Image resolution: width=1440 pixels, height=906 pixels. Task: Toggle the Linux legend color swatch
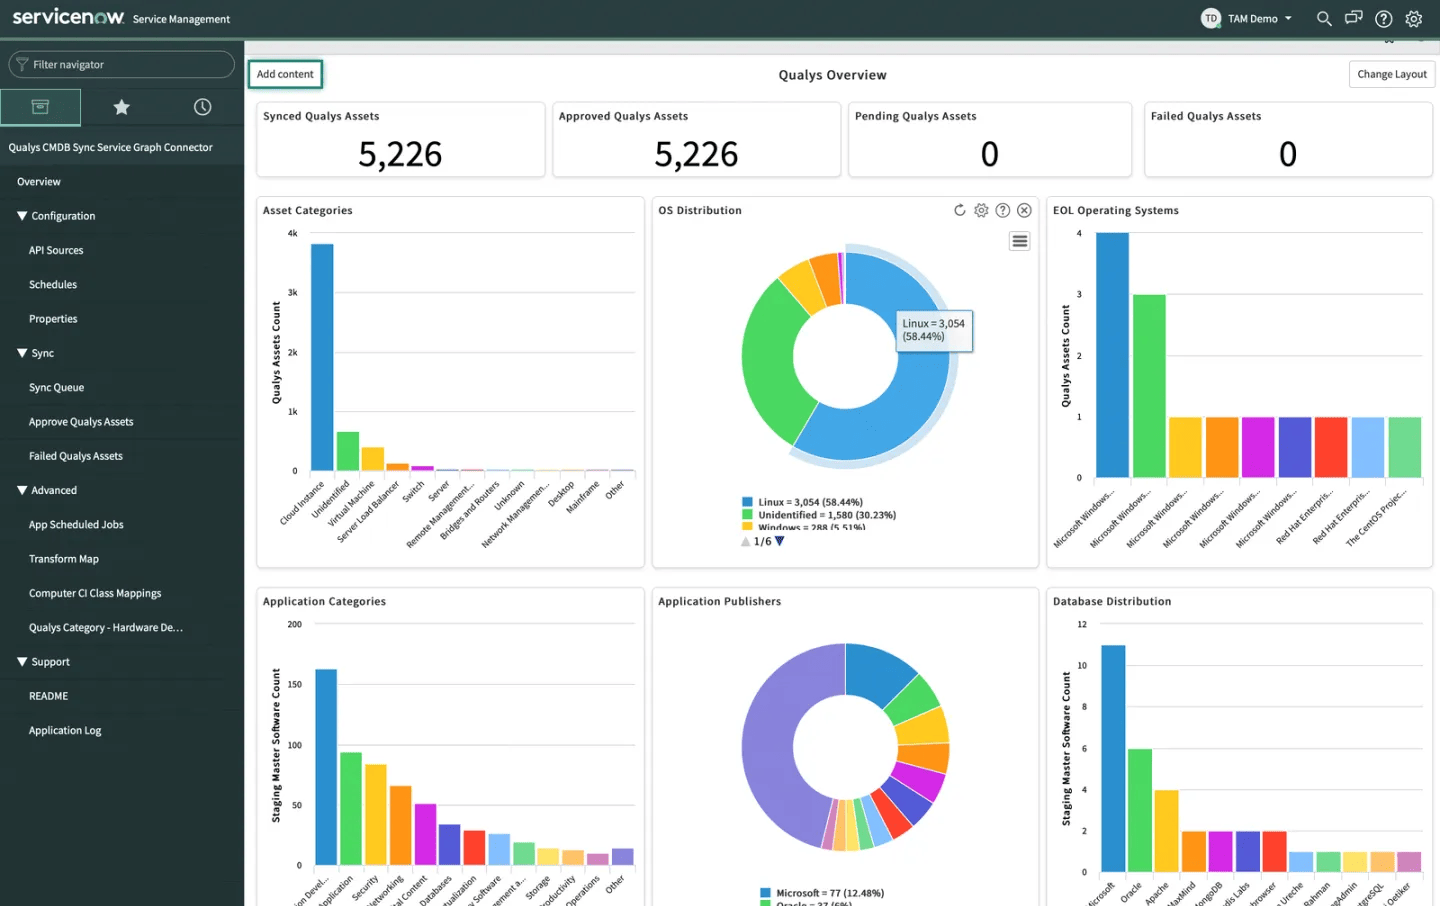click(x=747, y=502)
